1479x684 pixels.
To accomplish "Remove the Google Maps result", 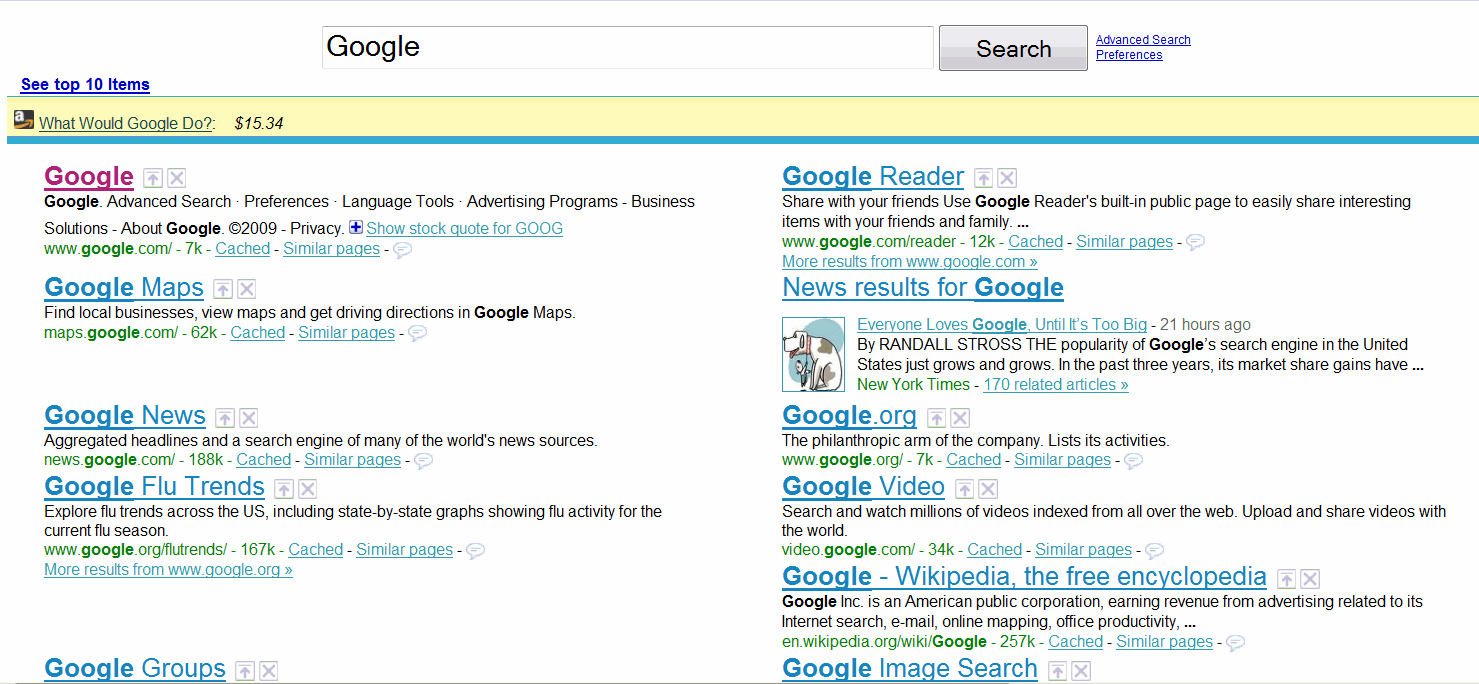I will (247, 289).
